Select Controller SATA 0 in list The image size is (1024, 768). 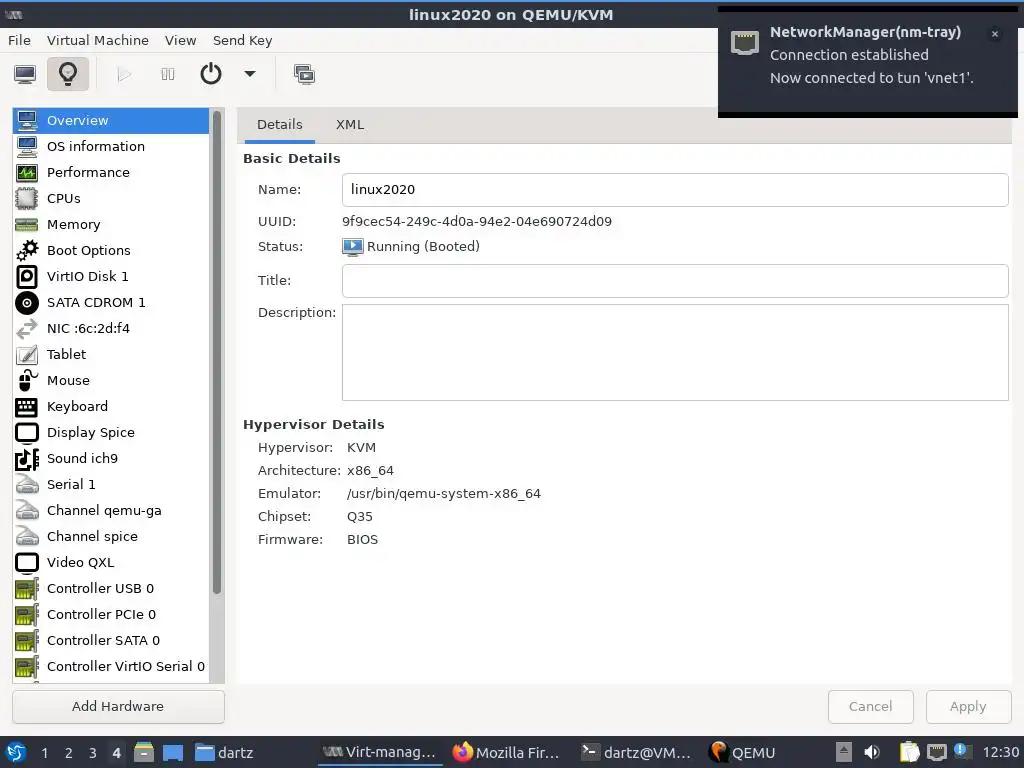tap(111, 641)
